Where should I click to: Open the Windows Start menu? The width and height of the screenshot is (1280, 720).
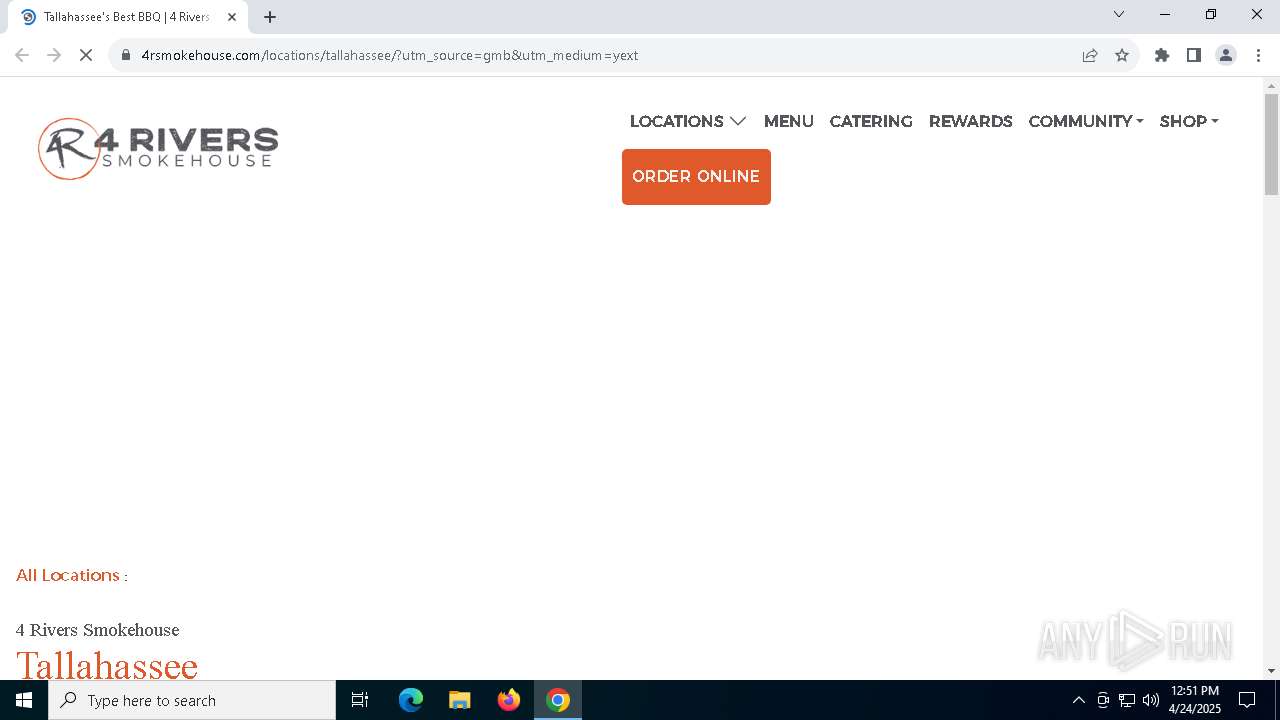tap(24, 700)
